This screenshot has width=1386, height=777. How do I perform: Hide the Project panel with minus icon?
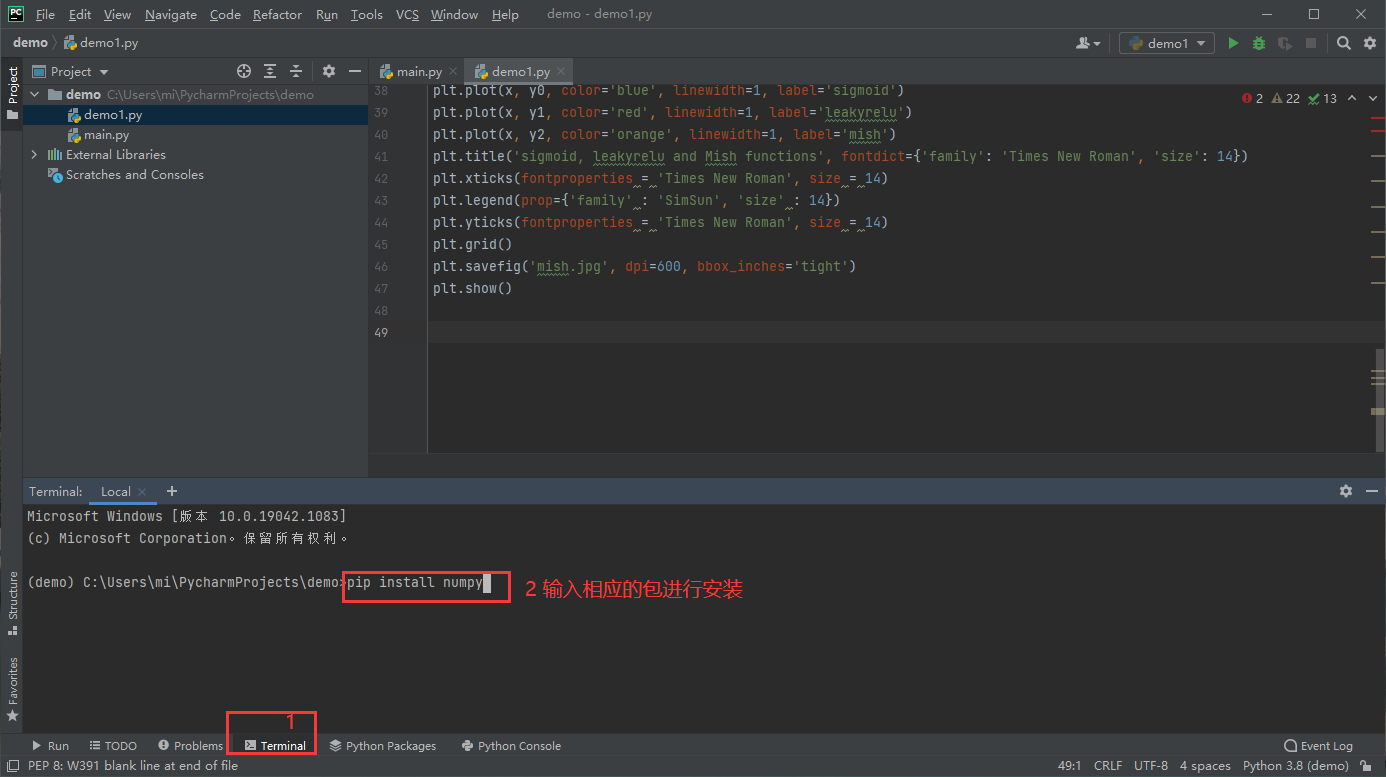354,71
